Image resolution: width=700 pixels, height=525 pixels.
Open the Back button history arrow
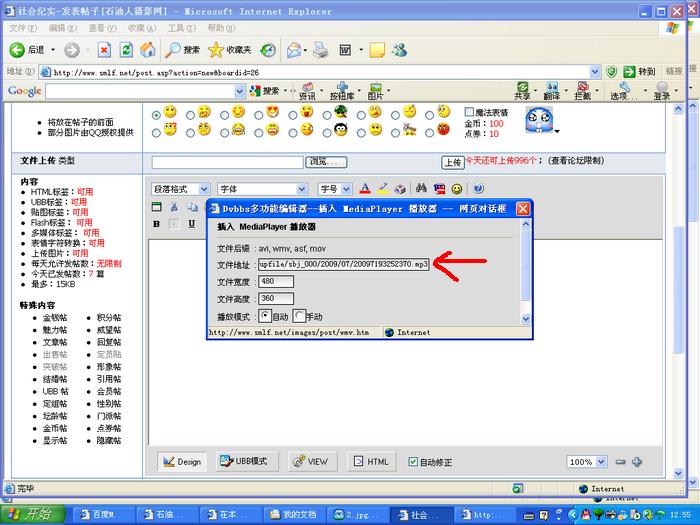point(53,50)
